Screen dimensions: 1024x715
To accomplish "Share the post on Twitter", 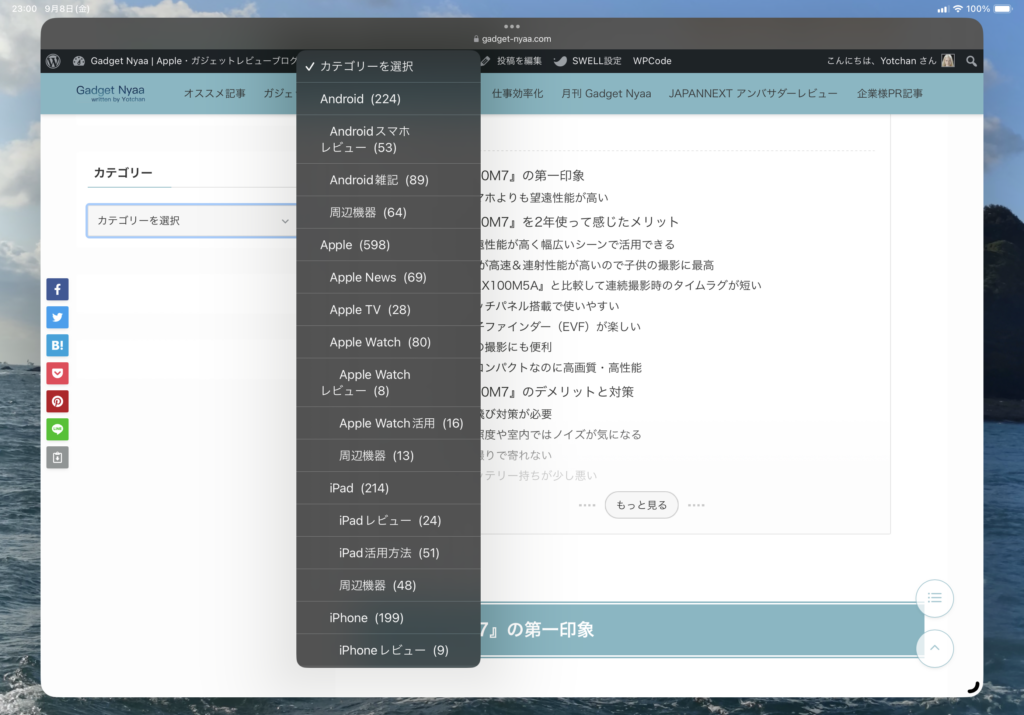I will pyautogui.click(x=57, y=317).
